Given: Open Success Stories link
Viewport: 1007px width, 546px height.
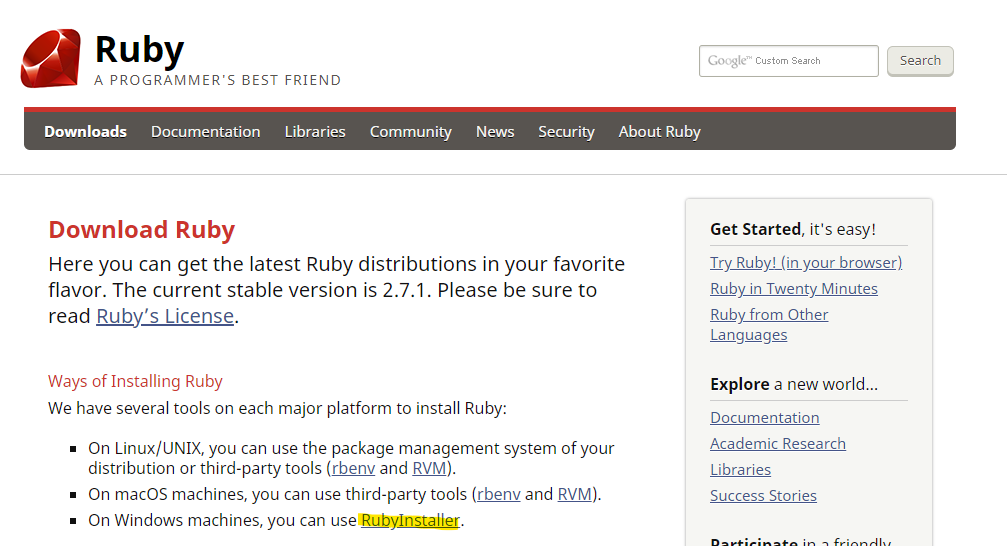Looking at the screenshot, I should coord(764,496).
